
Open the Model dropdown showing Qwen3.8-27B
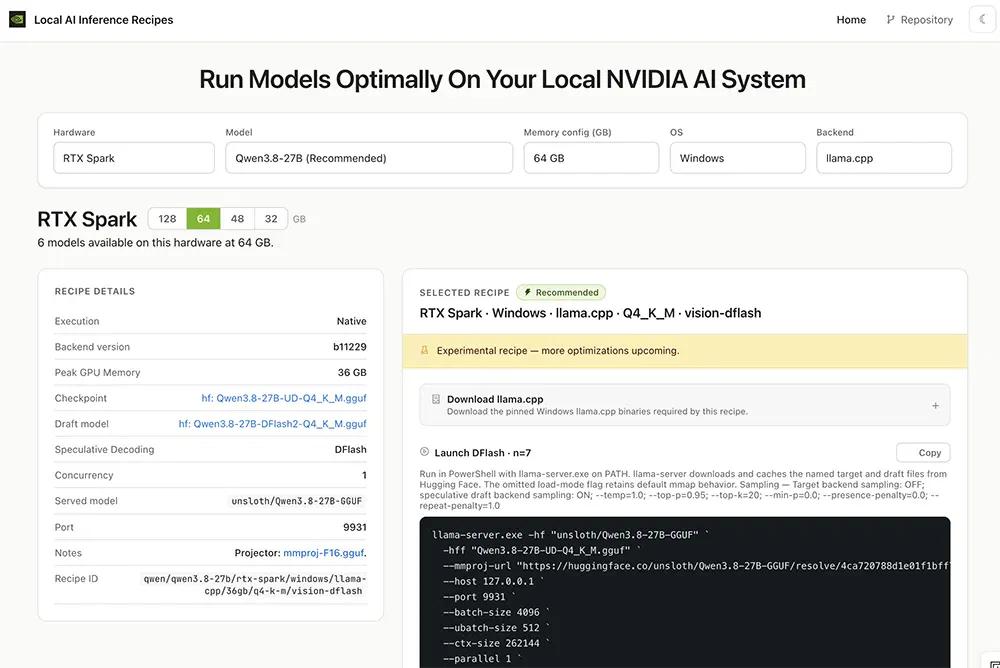point(369,158)
